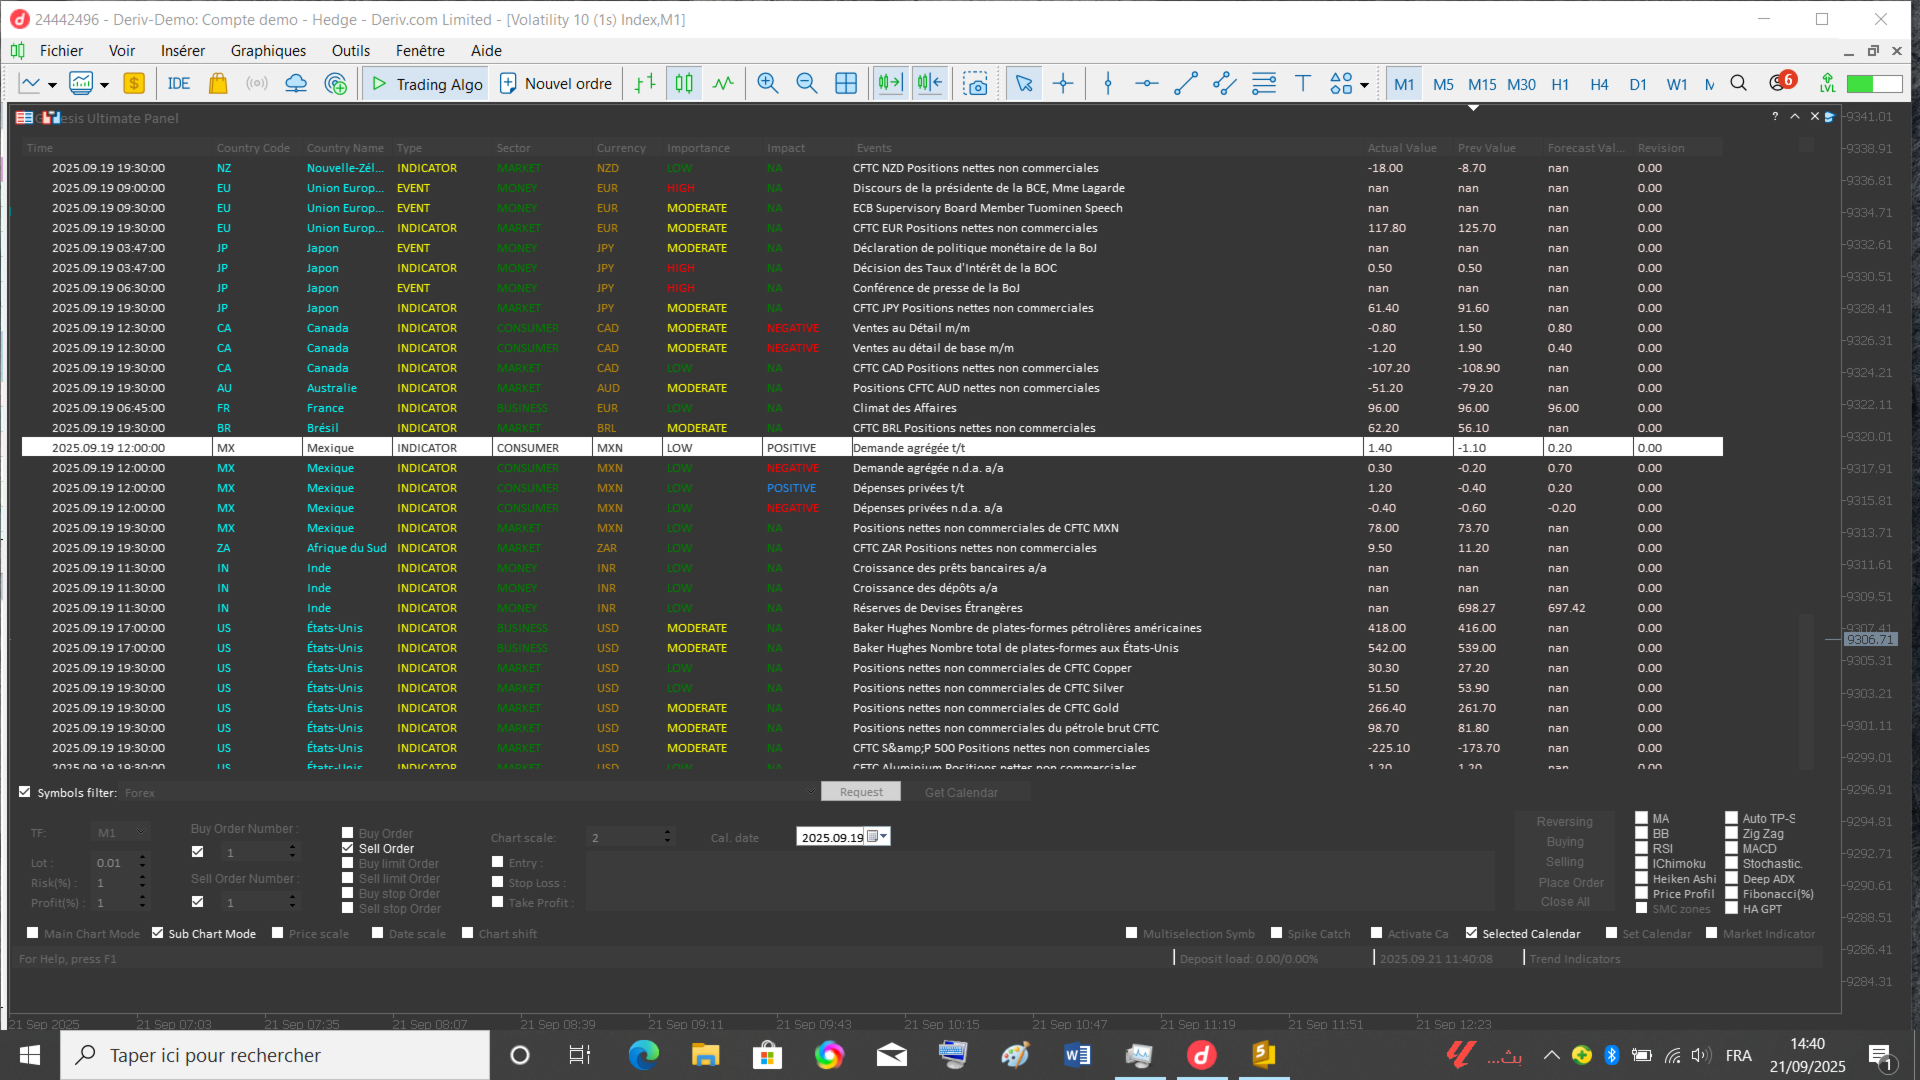Click the green level progress bar

(1873, 84)
